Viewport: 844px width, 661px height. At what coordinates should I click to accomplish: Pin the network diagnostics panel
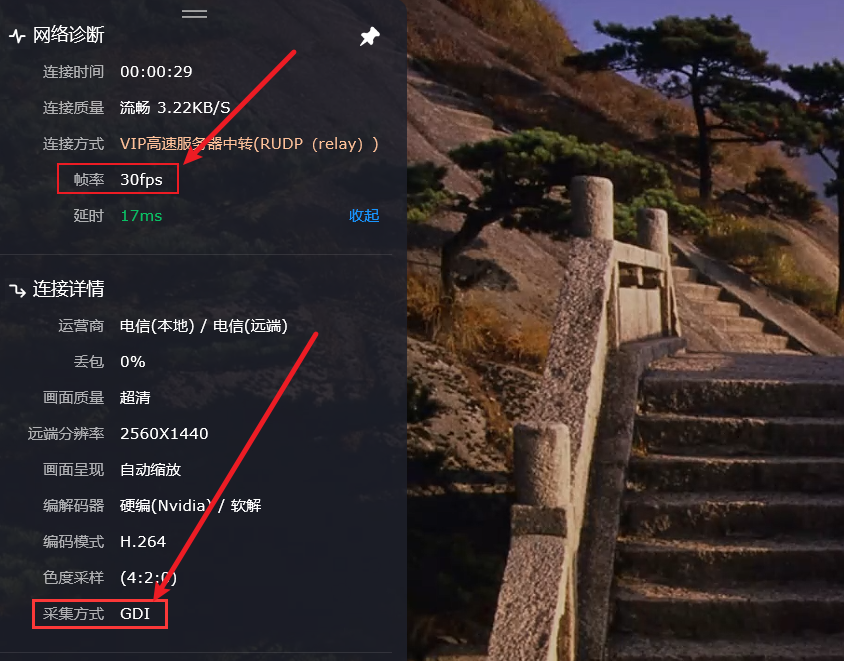370,37
